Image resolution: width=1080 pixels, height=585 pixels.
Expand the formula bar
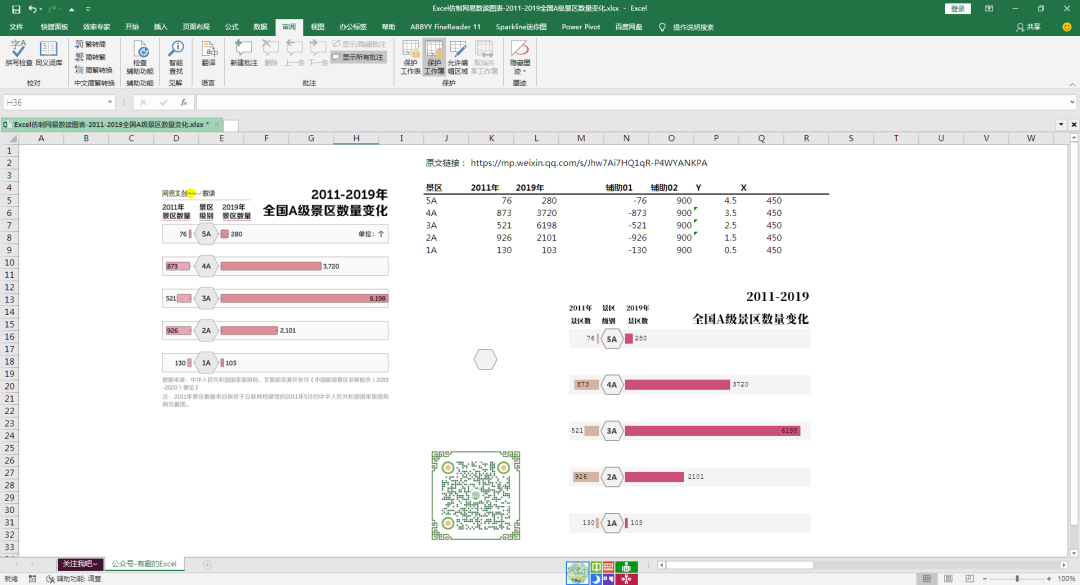click(x=1072, y=102)
